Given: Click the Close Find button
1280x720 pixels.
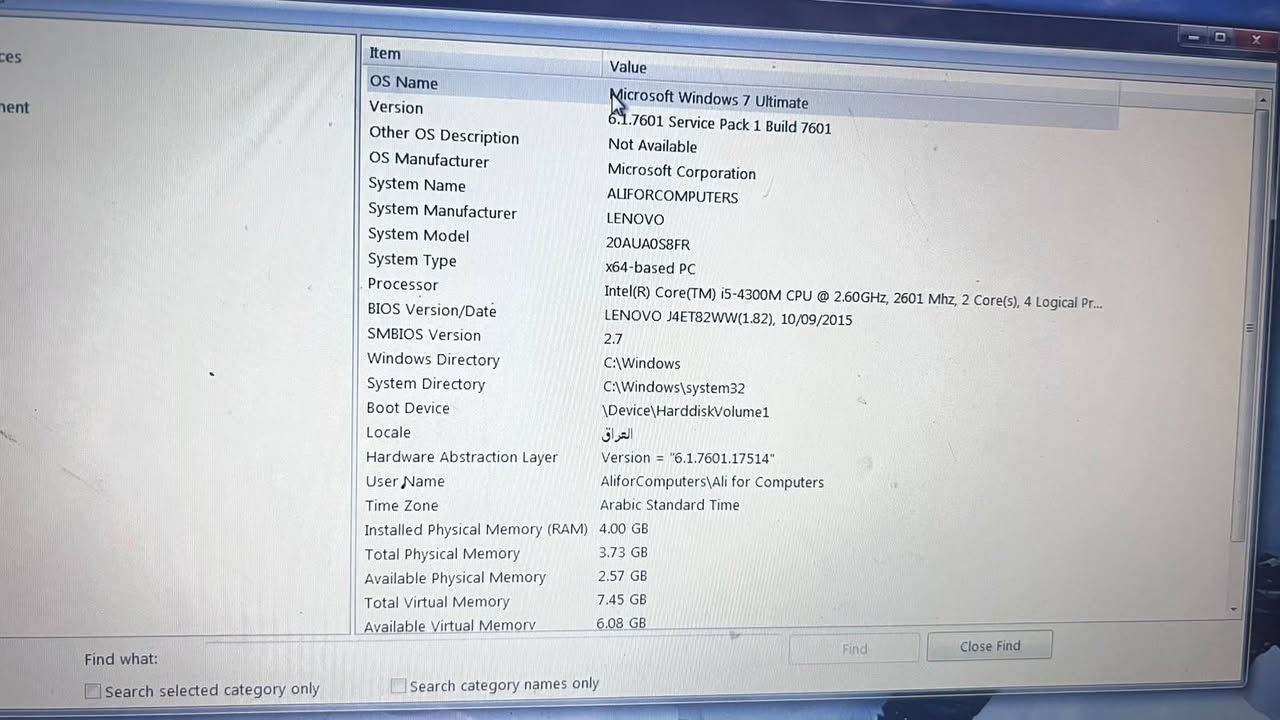Looking at the screenshot, I should [989, 646].
